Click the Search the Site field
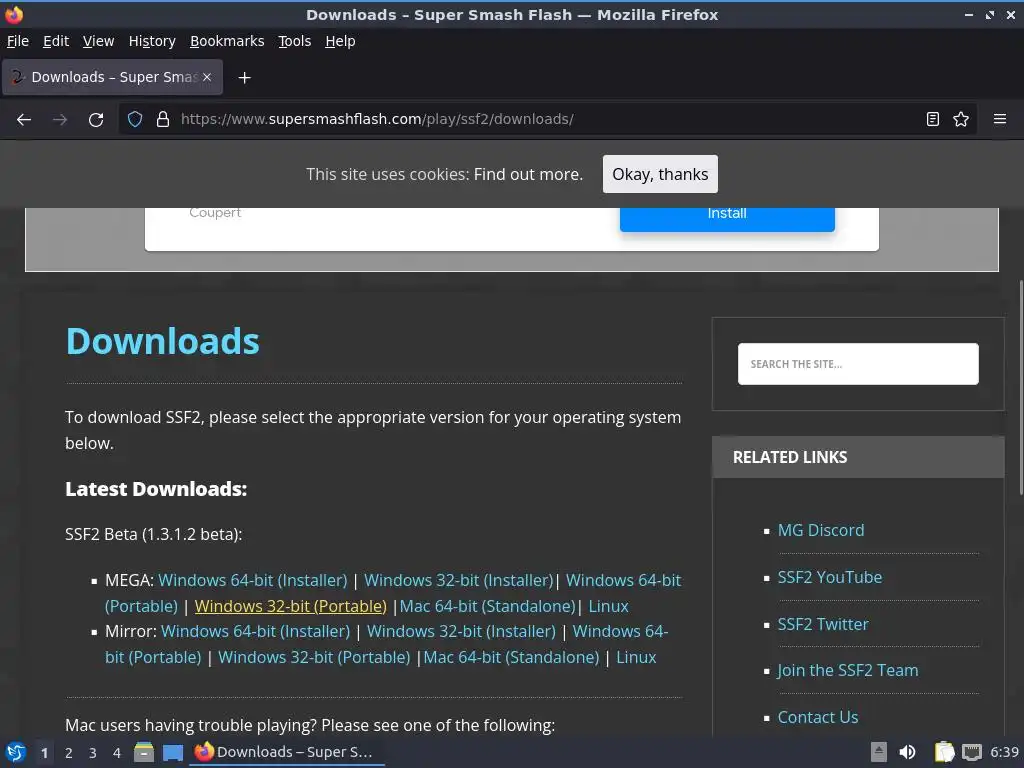The width and height of the screenshot is (1024, 768). [x=858, y=364]
